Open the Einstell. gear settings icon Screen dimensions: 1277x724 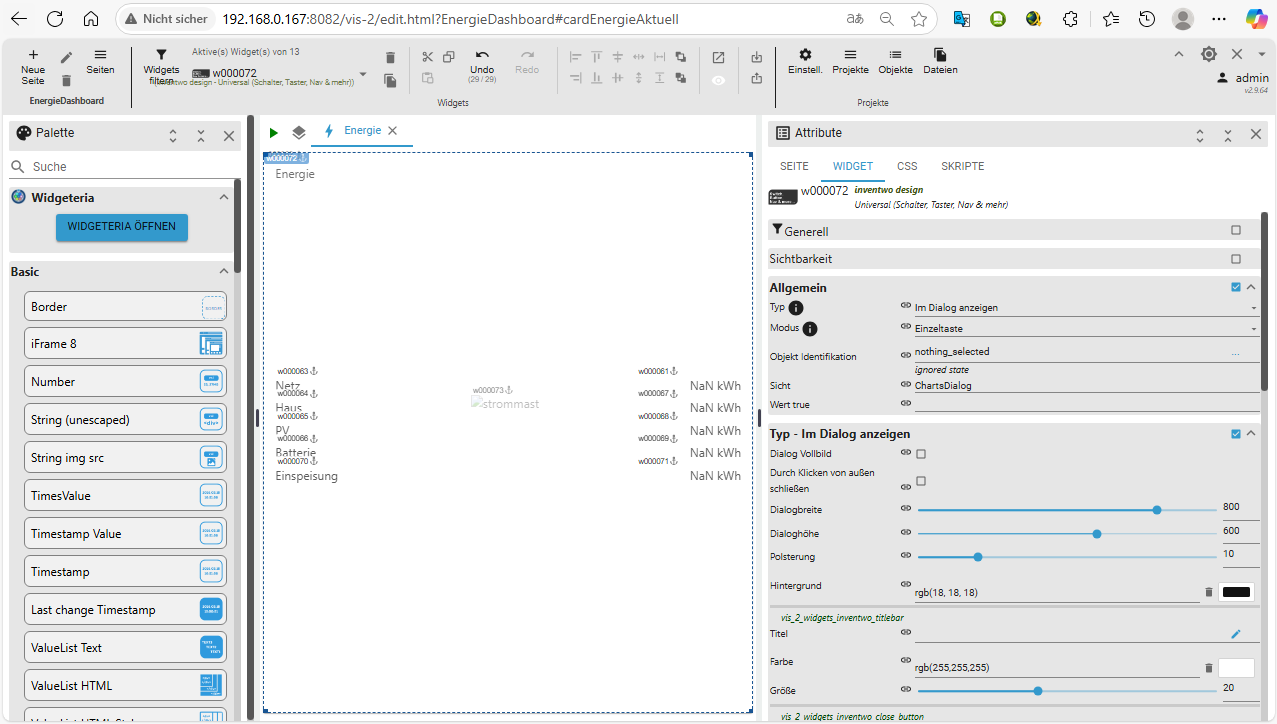805,55
